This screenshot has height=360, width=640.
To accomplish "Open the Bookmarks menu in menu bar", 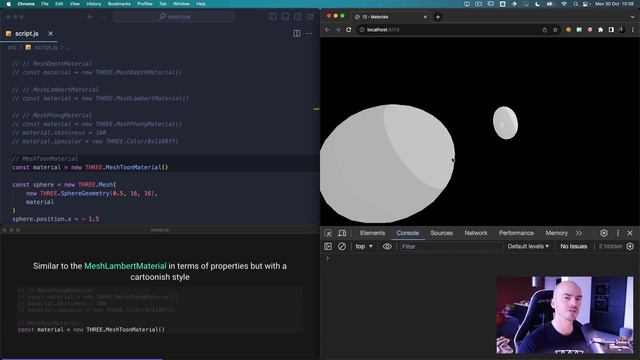I will tap(119, 4).
